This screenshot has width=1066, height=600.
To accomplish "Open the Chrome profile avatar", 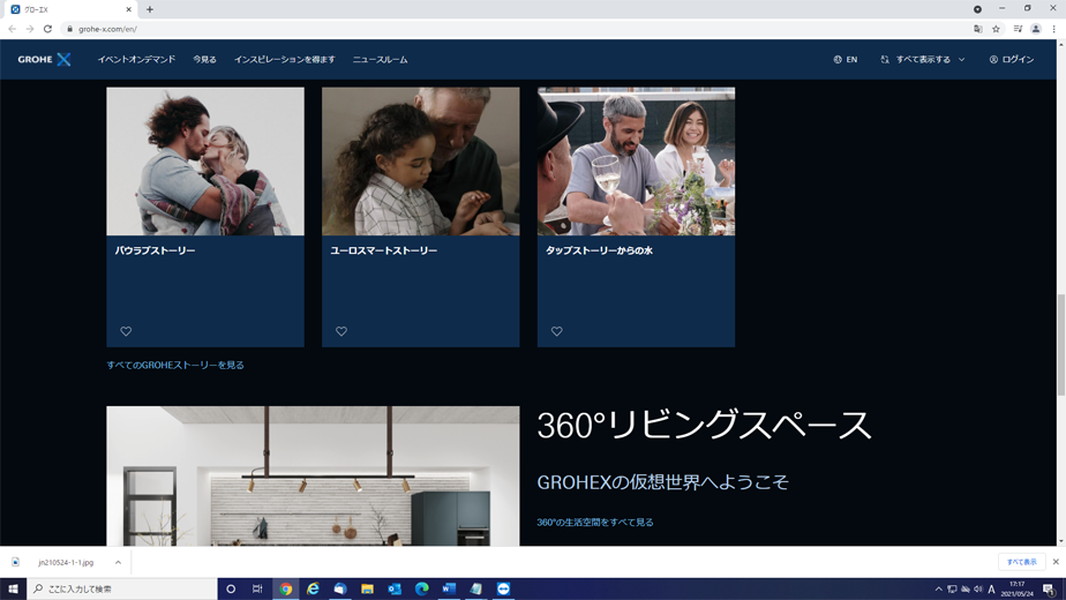I will coord(1036,29).
